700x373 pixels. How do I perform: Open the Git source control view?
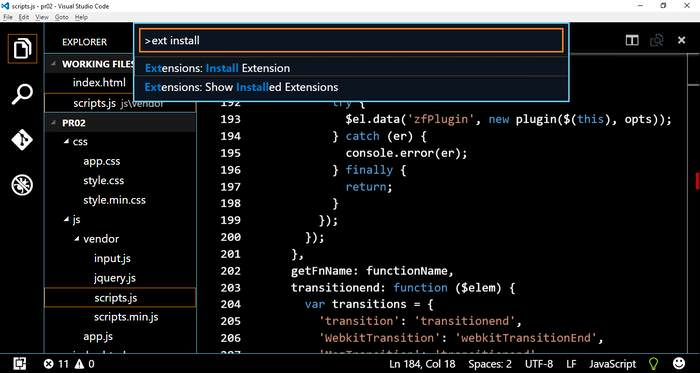(x=22, y=140)
